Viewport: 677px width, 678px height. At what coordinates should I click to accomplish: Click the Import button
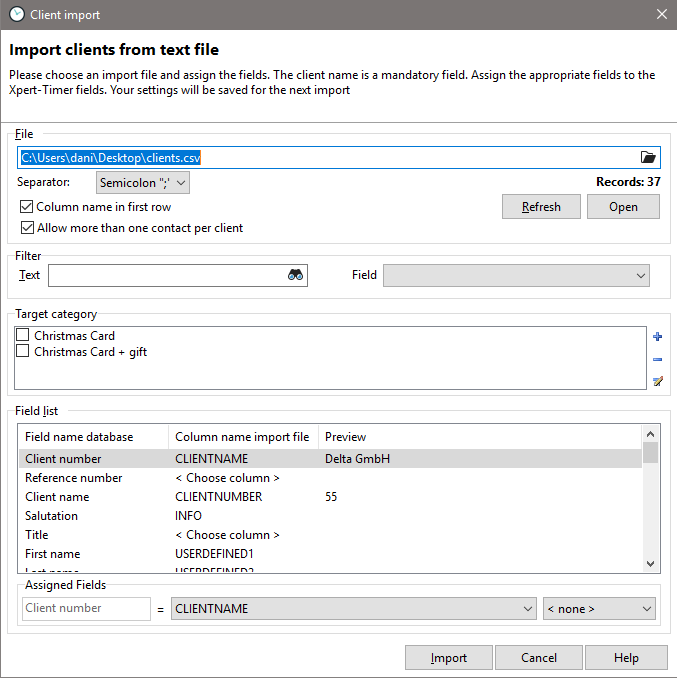click(448, 658)
